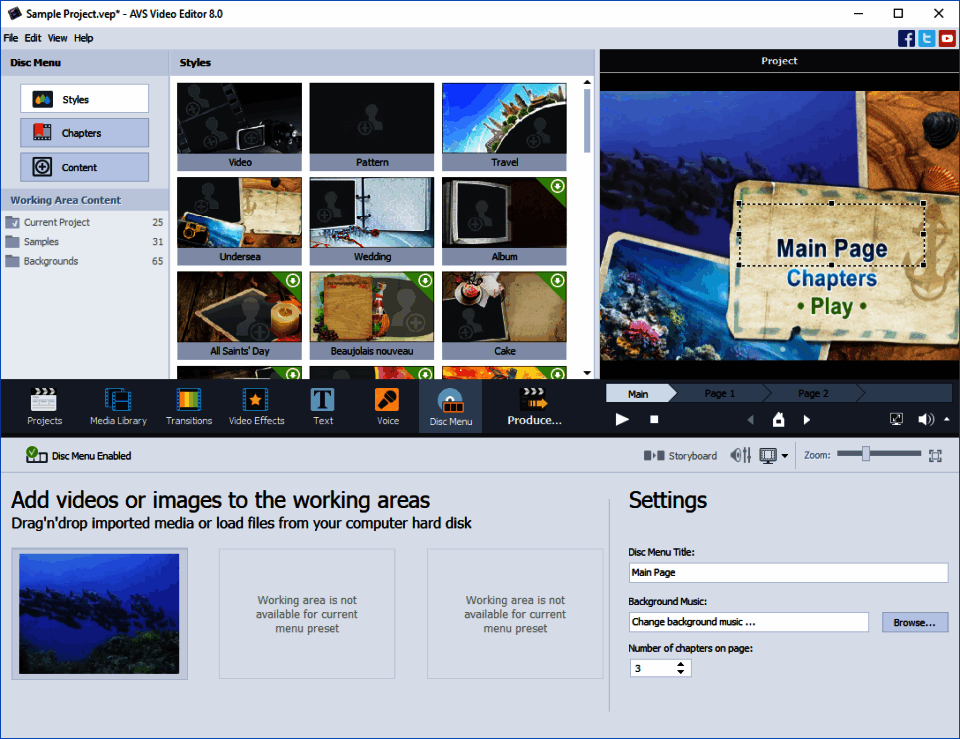Click the Browse button for background music

point(914,622)
